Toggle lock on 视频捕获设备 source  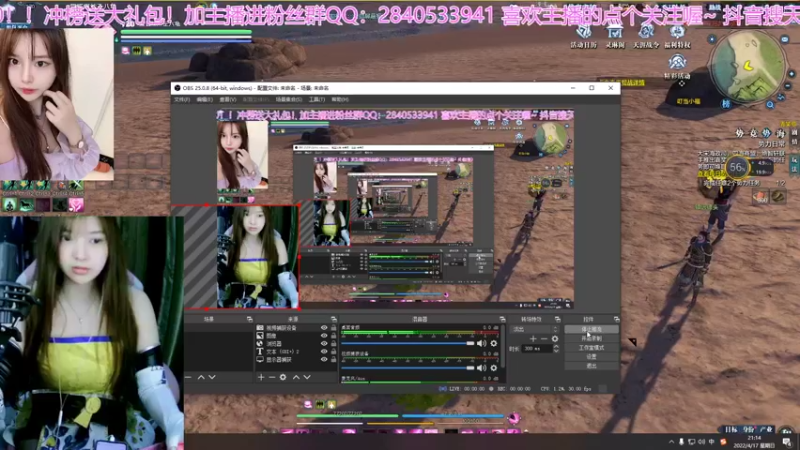pos(334,328)
